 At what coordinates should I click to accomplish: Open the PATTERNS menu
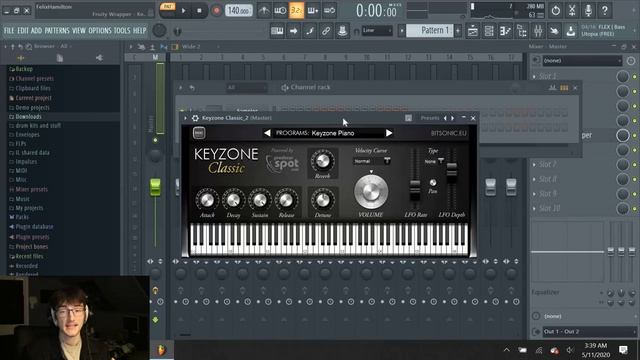pos(57,31)
